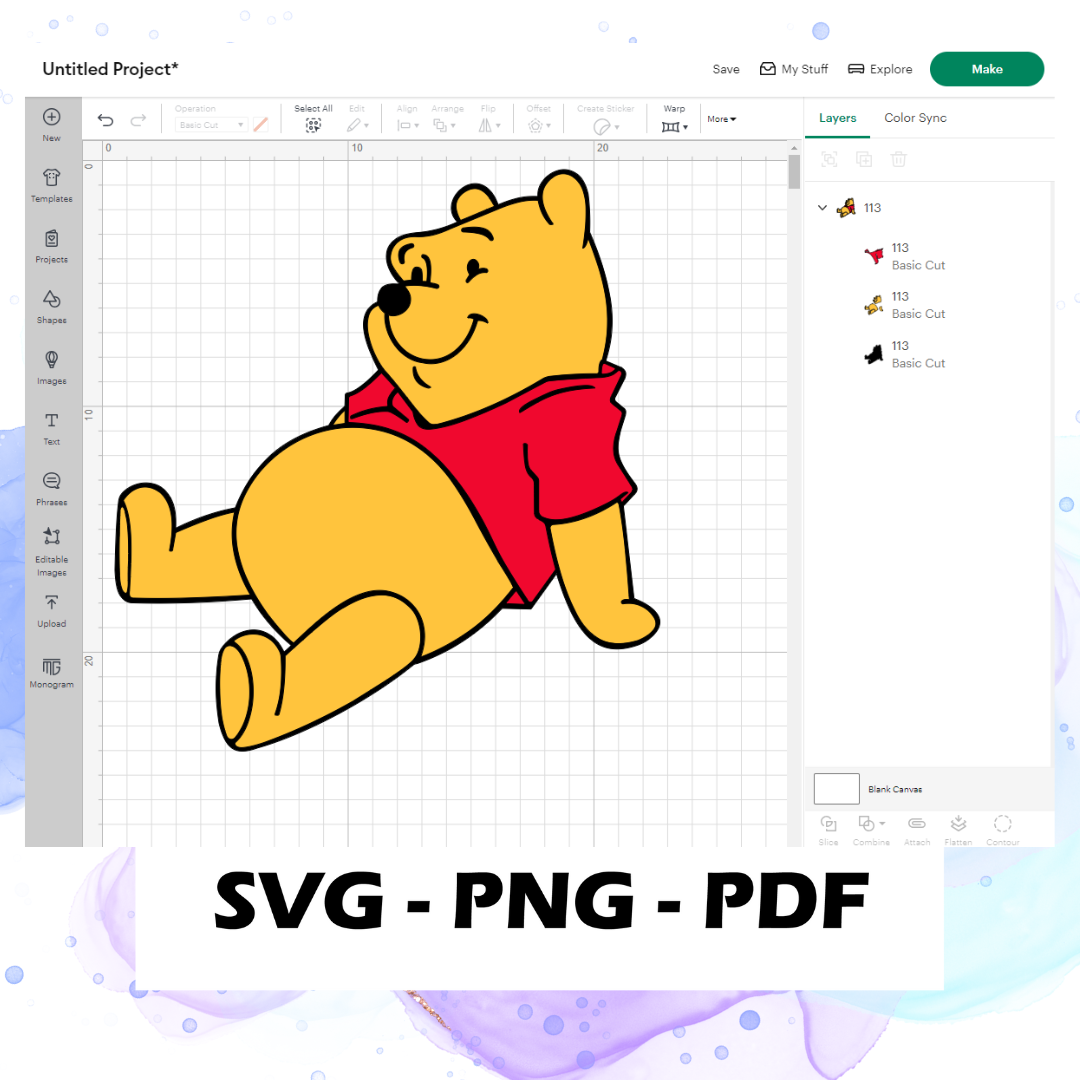This screenshot has height=1080, width=1080.
Task: Click the canvas vertical scrollbar thumb
Action: point(794,171)
